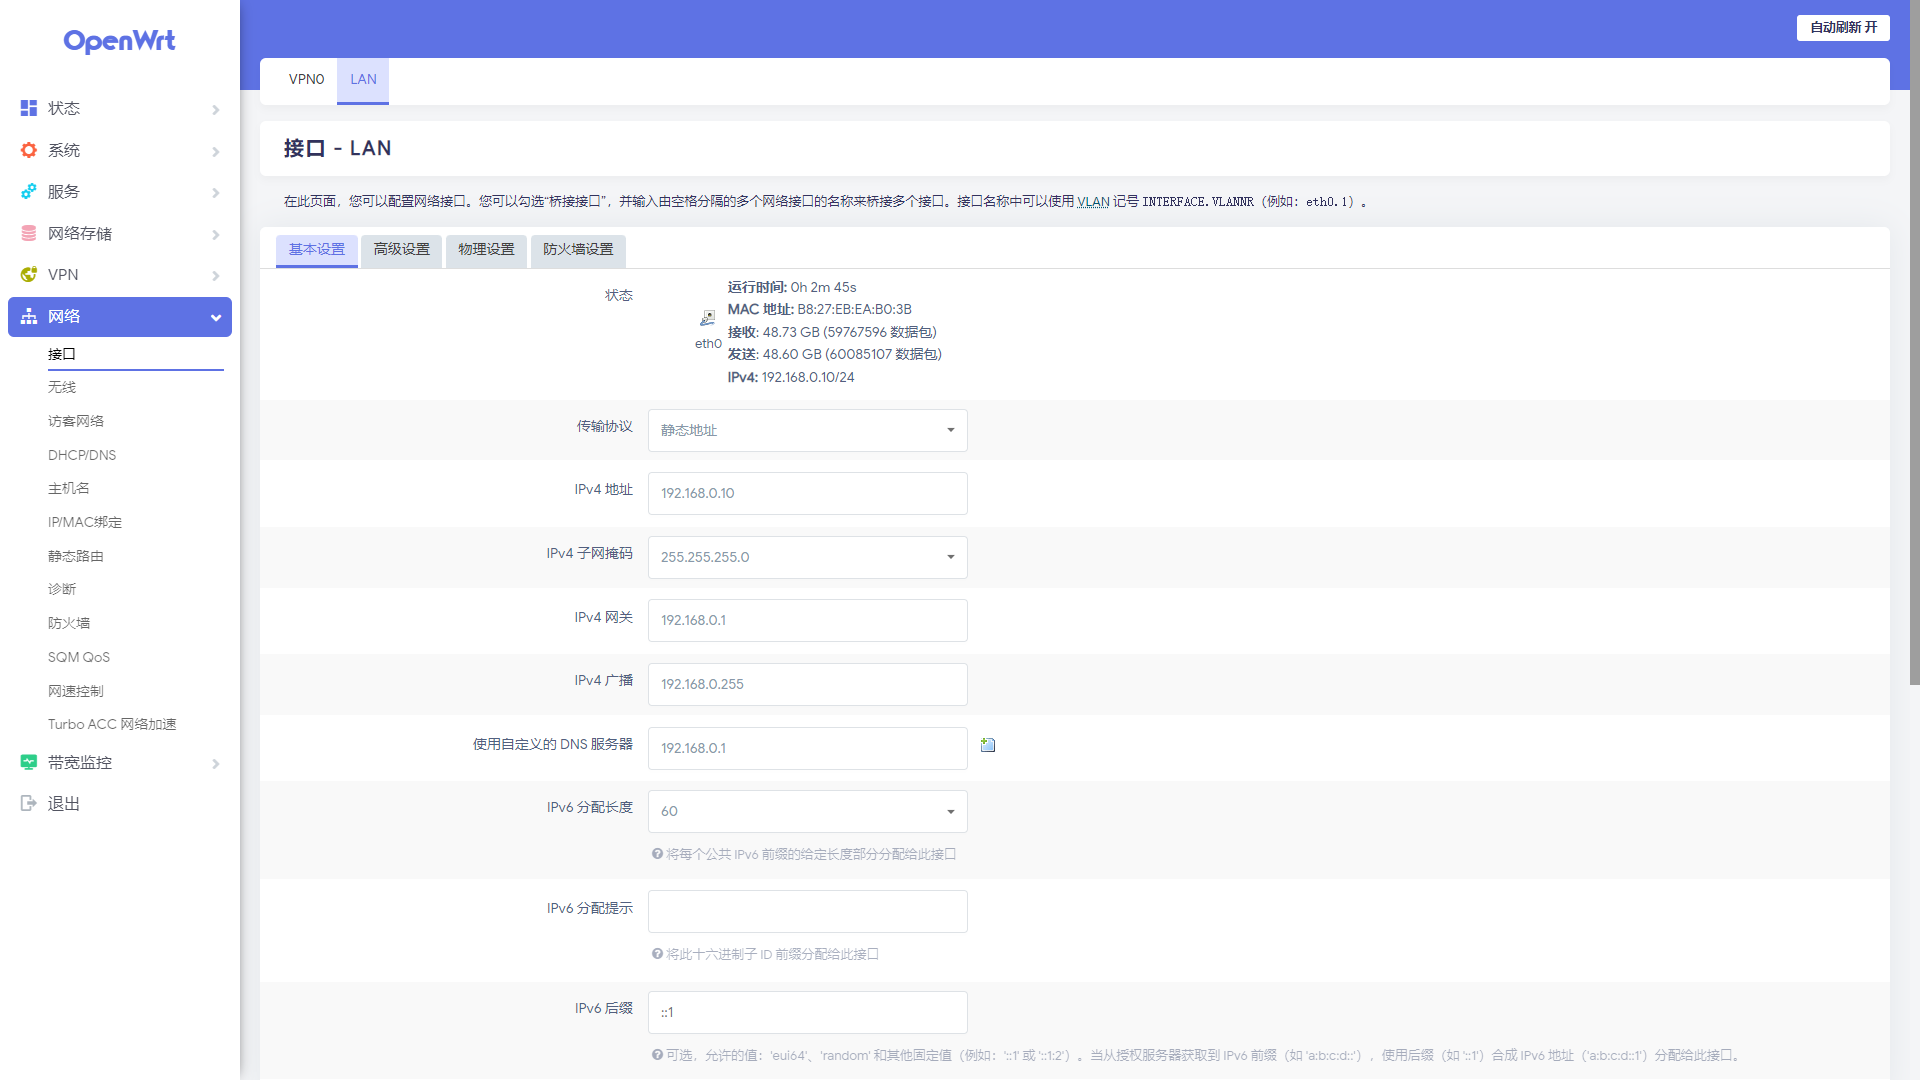The width and height of the screenshot is (1920, 1080).
Task: Open the 访客网络 guest network page
Action: 76,421
